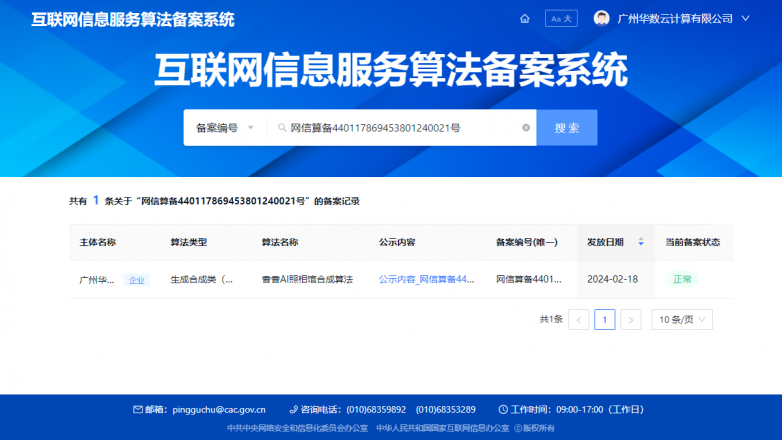This screenshot has width=782, height=440.
Task: Open the 公示内容_网信算备 link in the result row
Action: 426,279
